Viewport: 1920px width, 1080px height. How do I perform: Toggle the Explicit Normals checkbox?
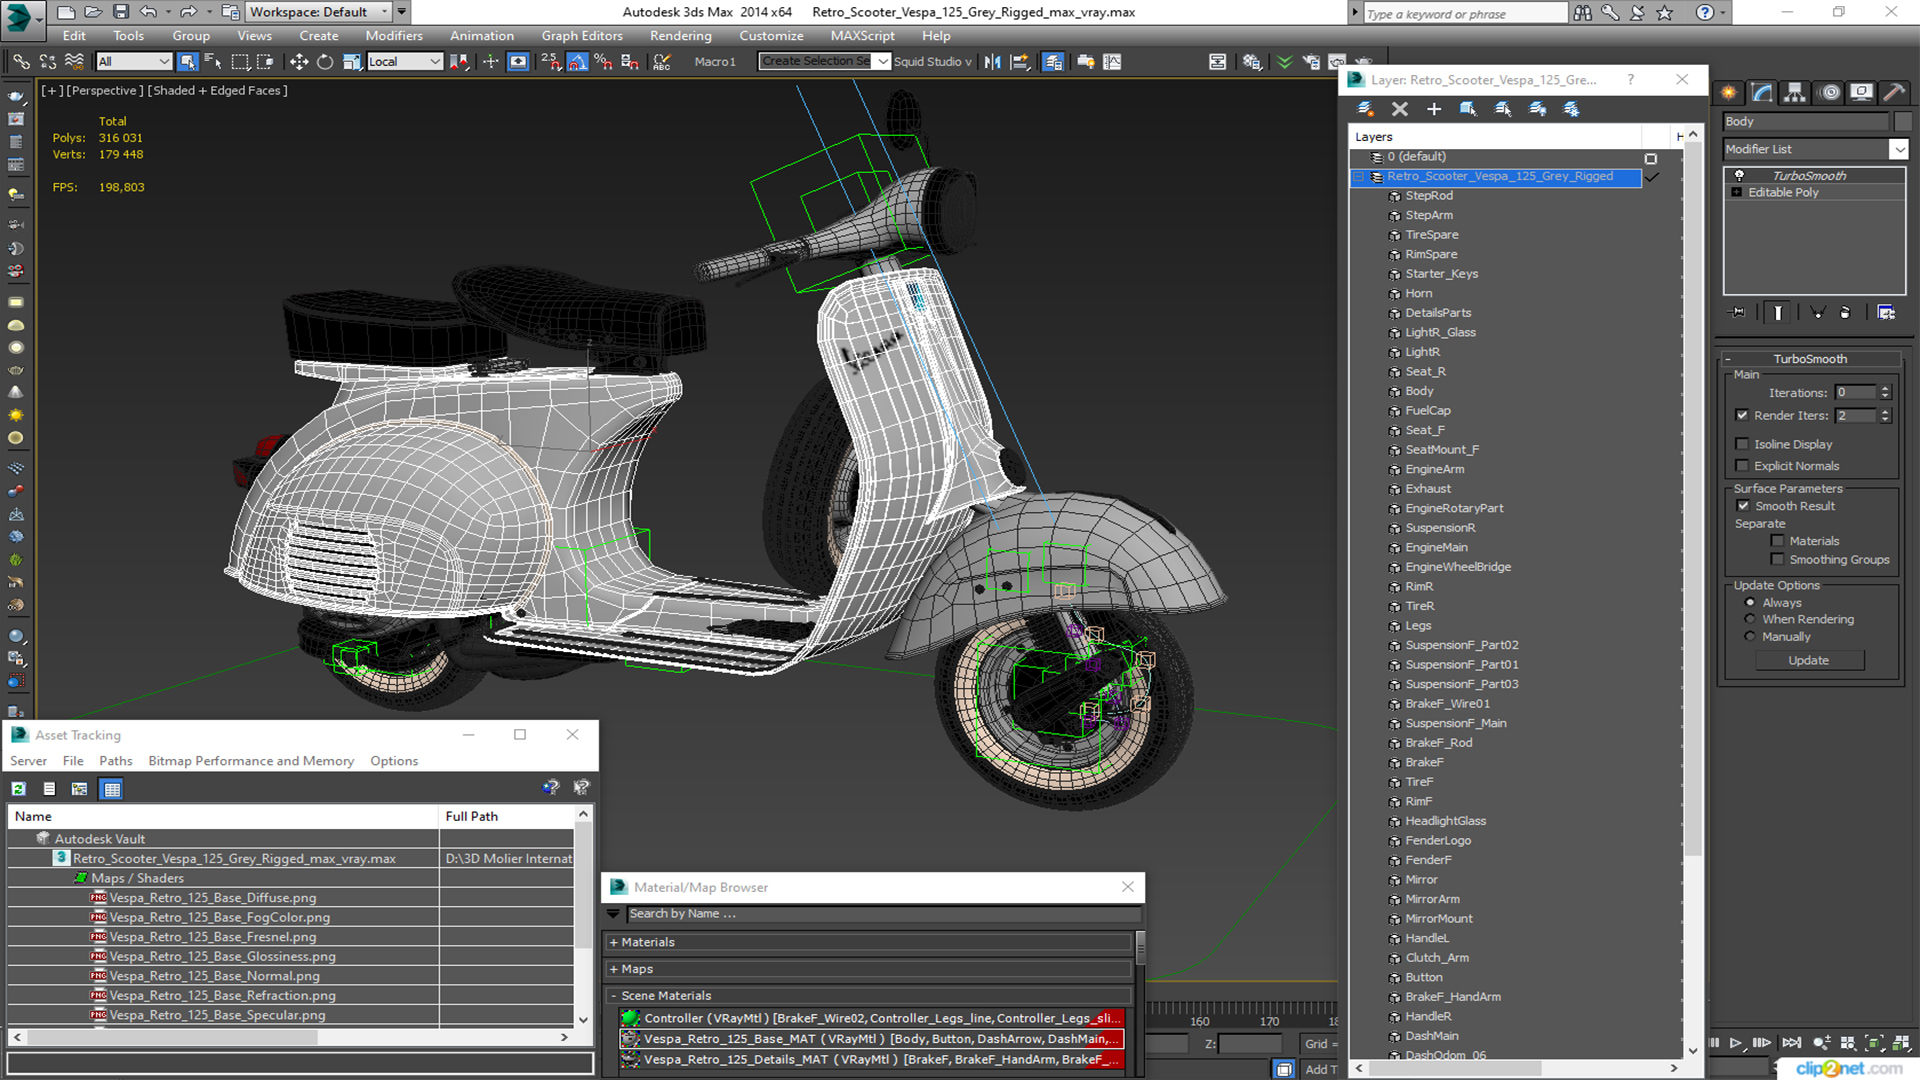click(1742, 466)
